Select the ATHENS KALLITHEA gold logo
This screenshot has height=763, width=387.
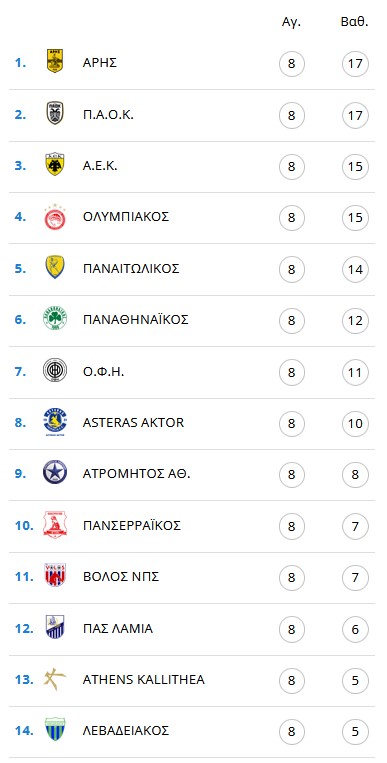55,679
